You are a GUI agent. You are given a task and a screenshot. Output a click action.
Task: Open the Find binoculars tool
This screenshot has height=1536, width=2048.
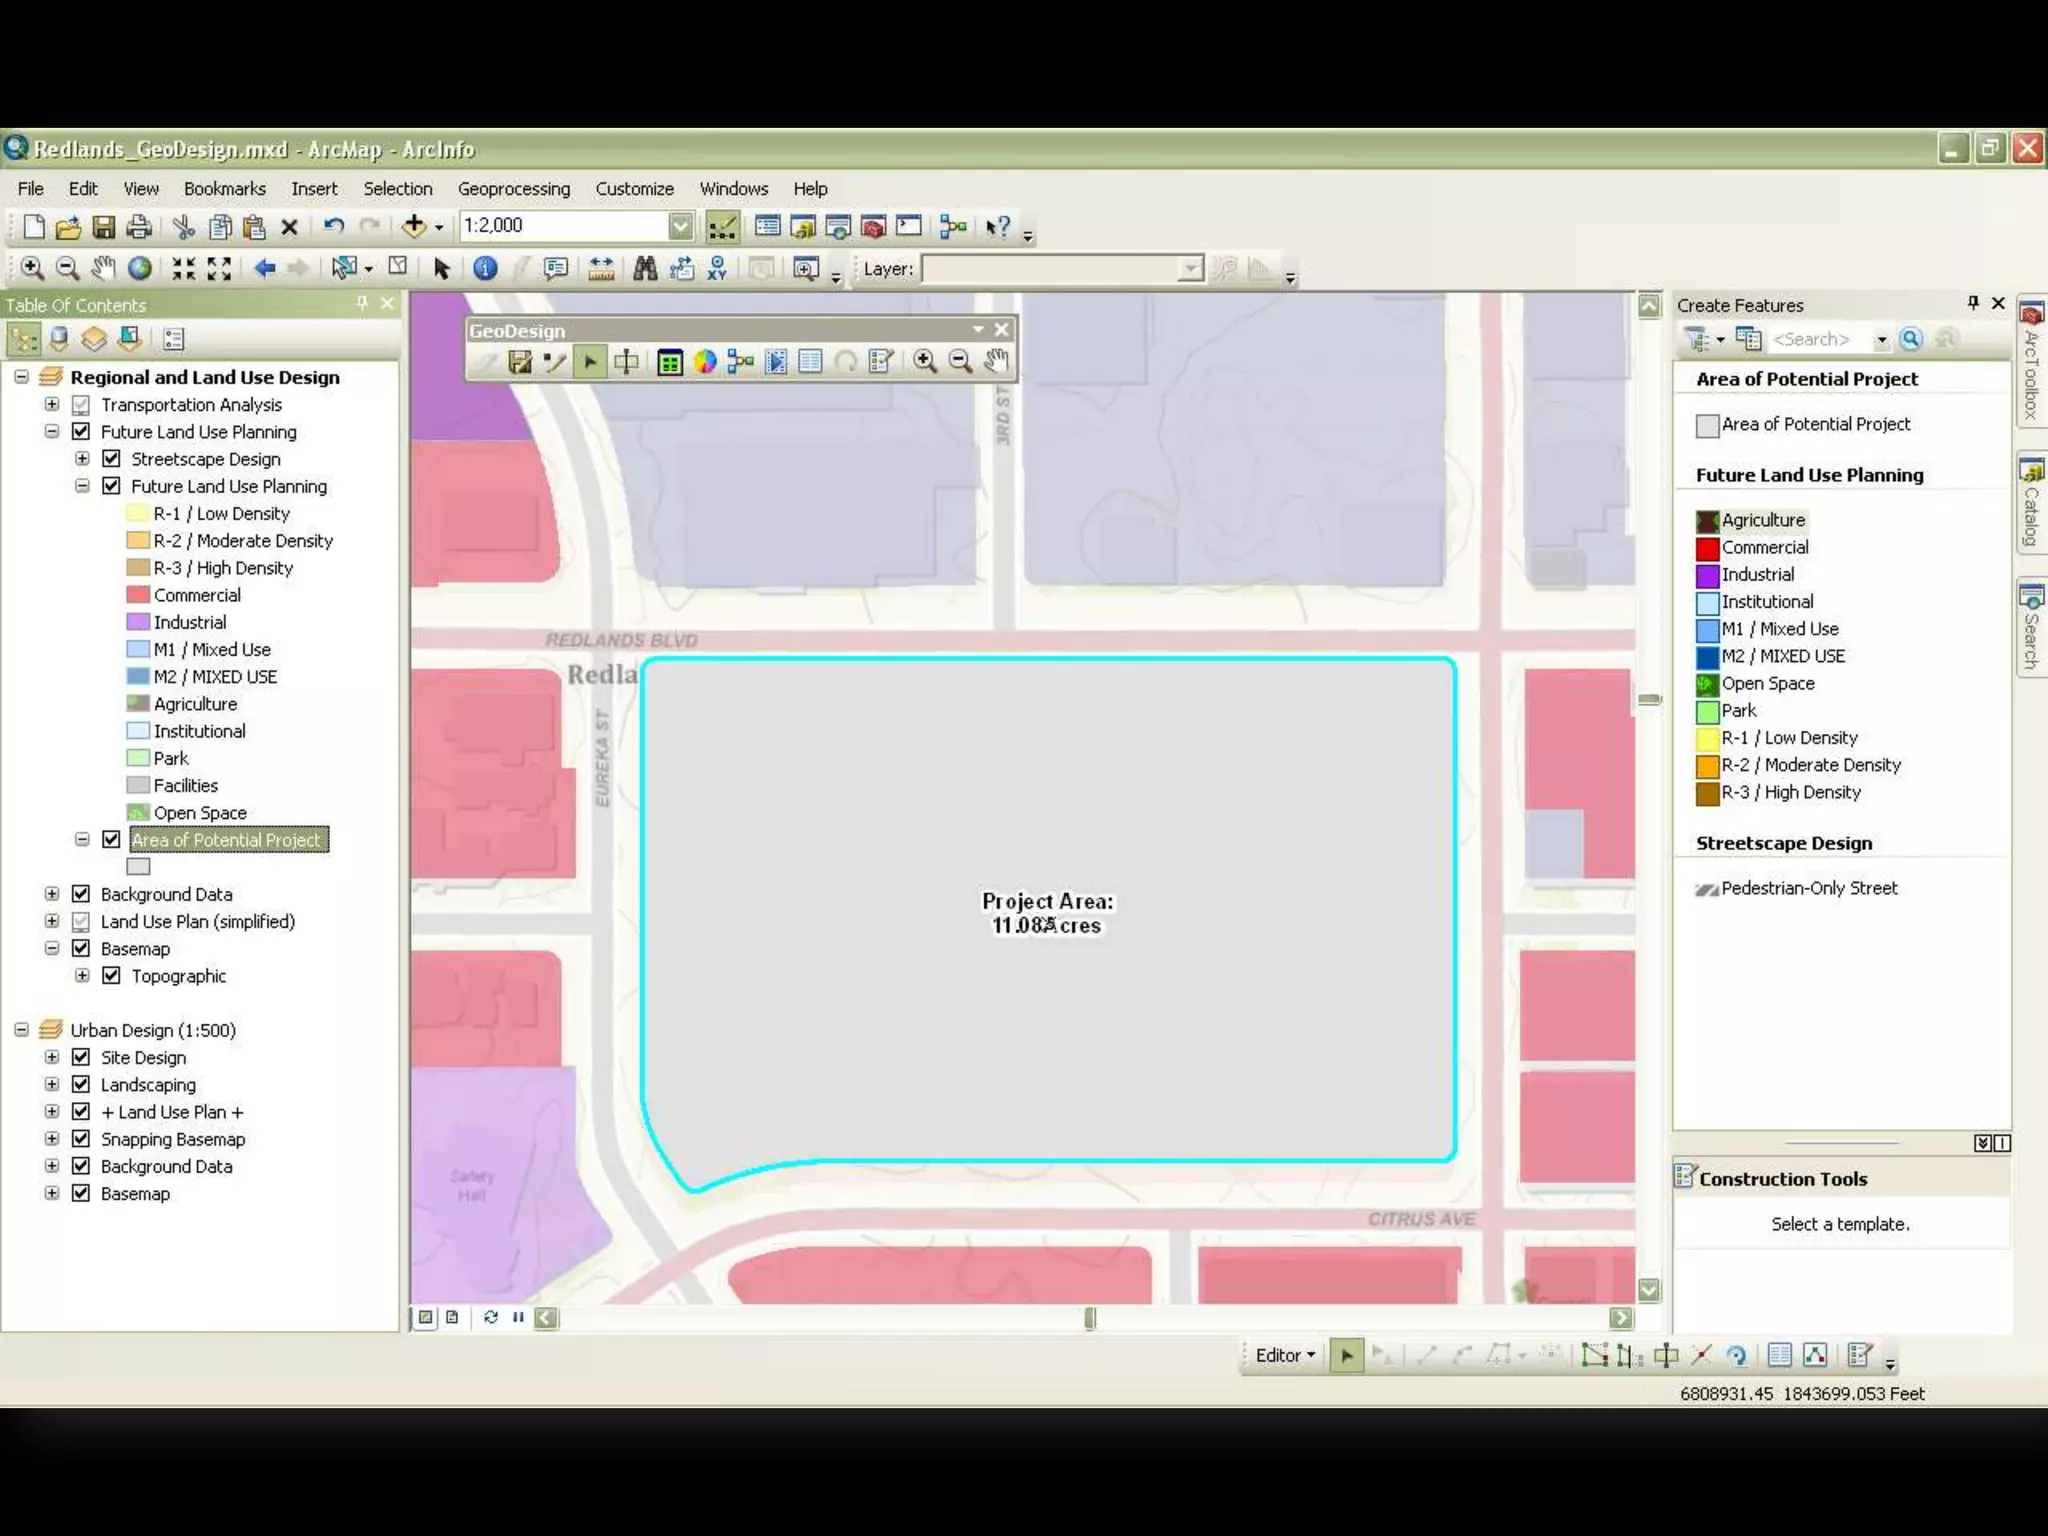[x=645, y=268]
